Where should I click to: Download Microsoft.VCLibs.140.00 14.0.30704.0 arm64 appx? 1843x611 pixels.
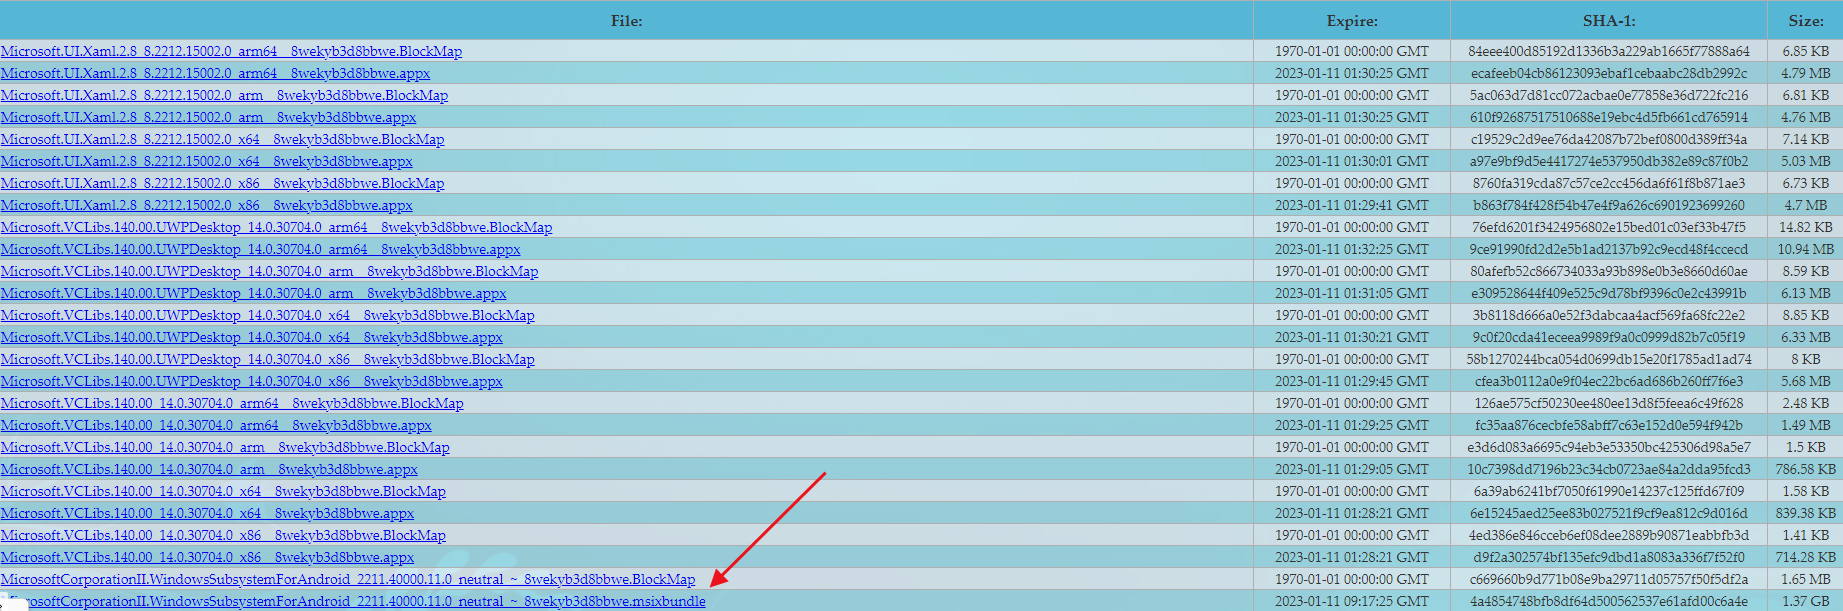pos(216,425)
